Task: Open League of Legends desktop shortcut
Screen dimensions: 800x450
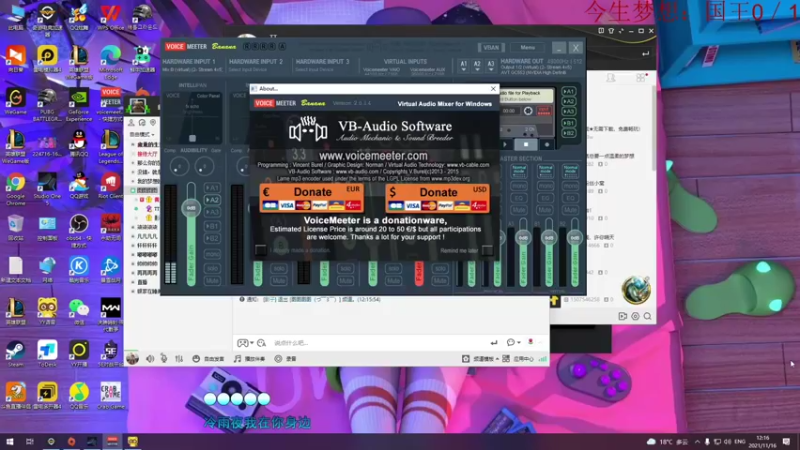Action: pyautogui.click(x=111, y=147)
